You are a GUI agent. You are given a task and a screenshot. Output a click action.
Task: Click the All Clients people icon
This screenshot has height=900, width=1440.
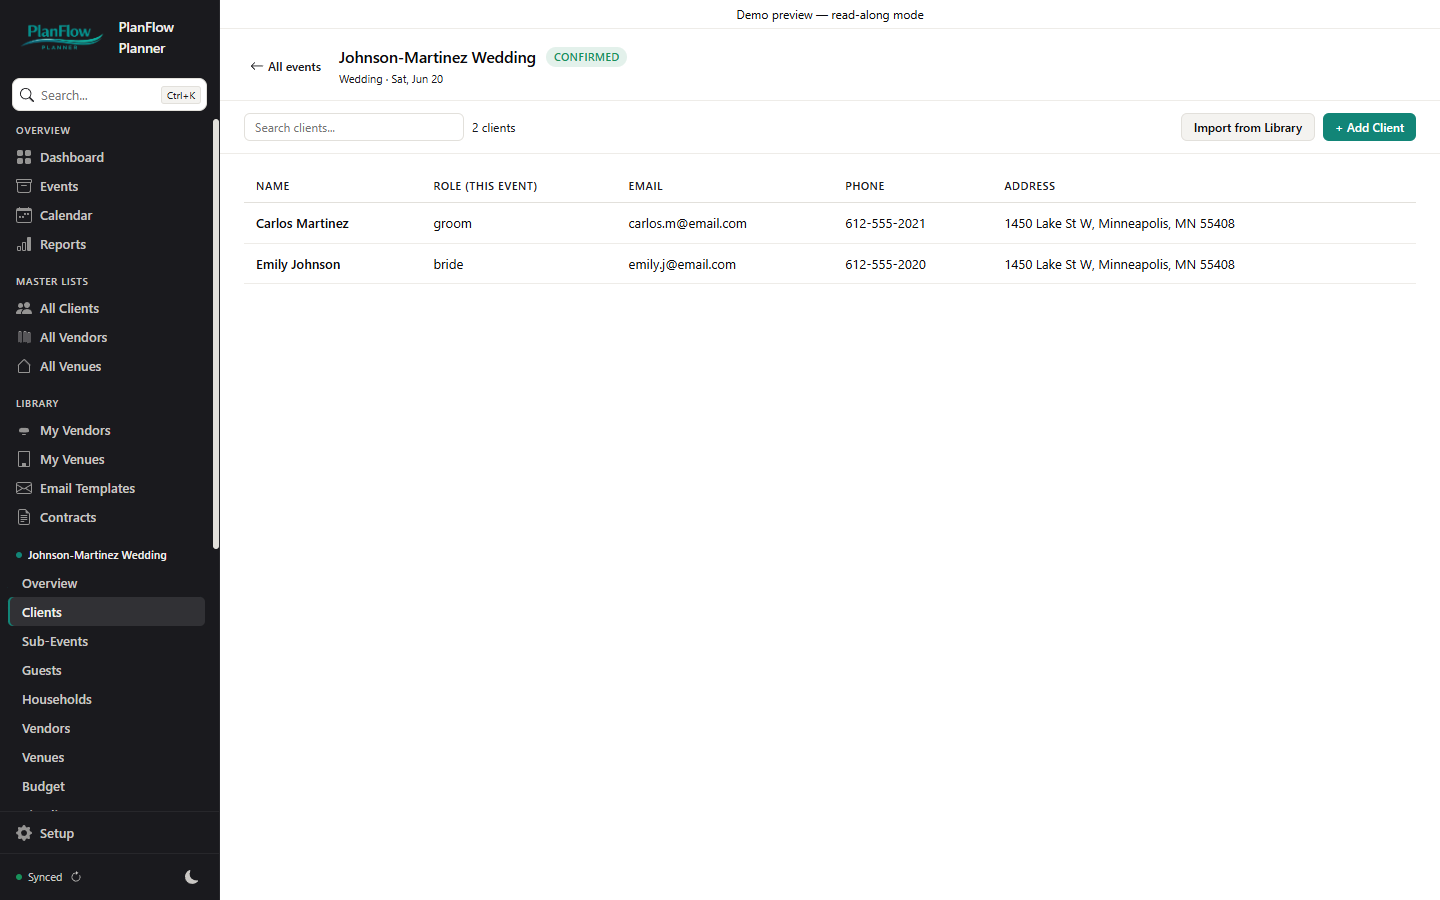click(24, 308)
